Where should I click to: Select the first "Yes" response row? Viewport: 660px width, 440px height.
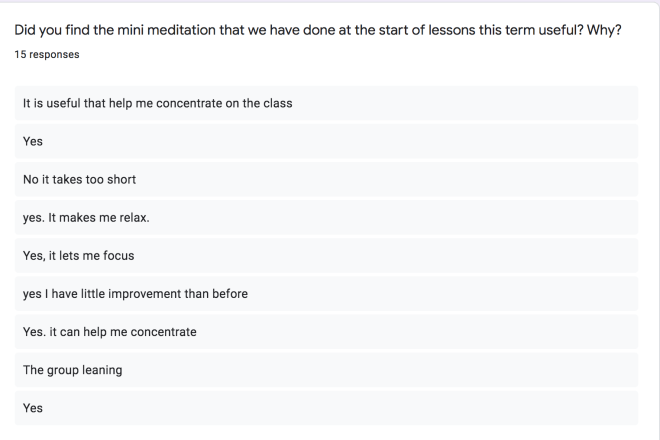click(33, 142)
